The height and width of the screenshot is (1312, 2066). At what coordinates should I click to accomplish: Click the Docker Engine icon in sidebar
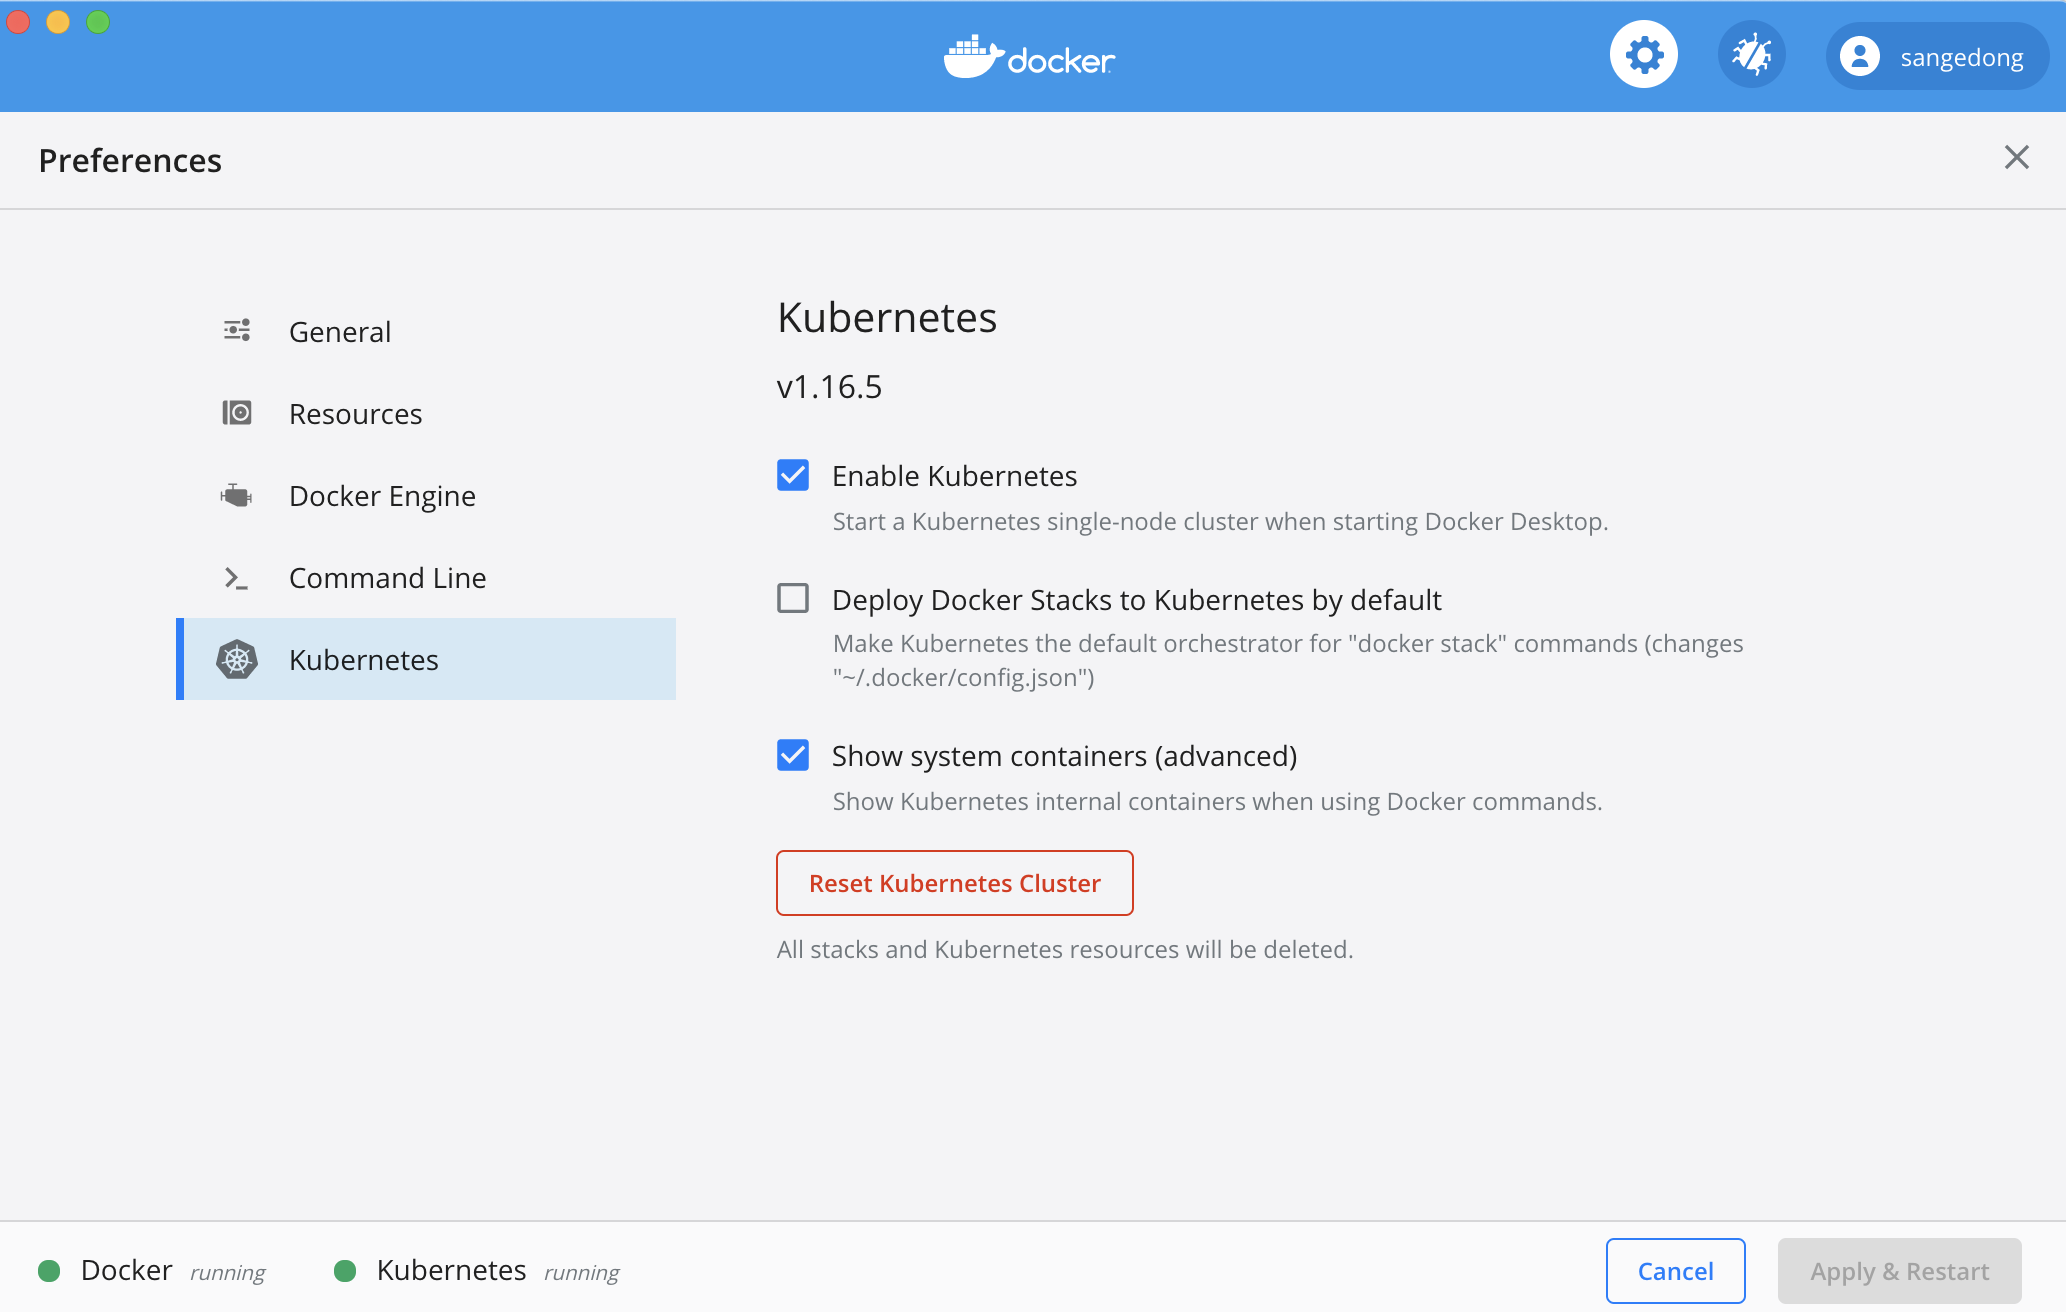coord(237,495)
